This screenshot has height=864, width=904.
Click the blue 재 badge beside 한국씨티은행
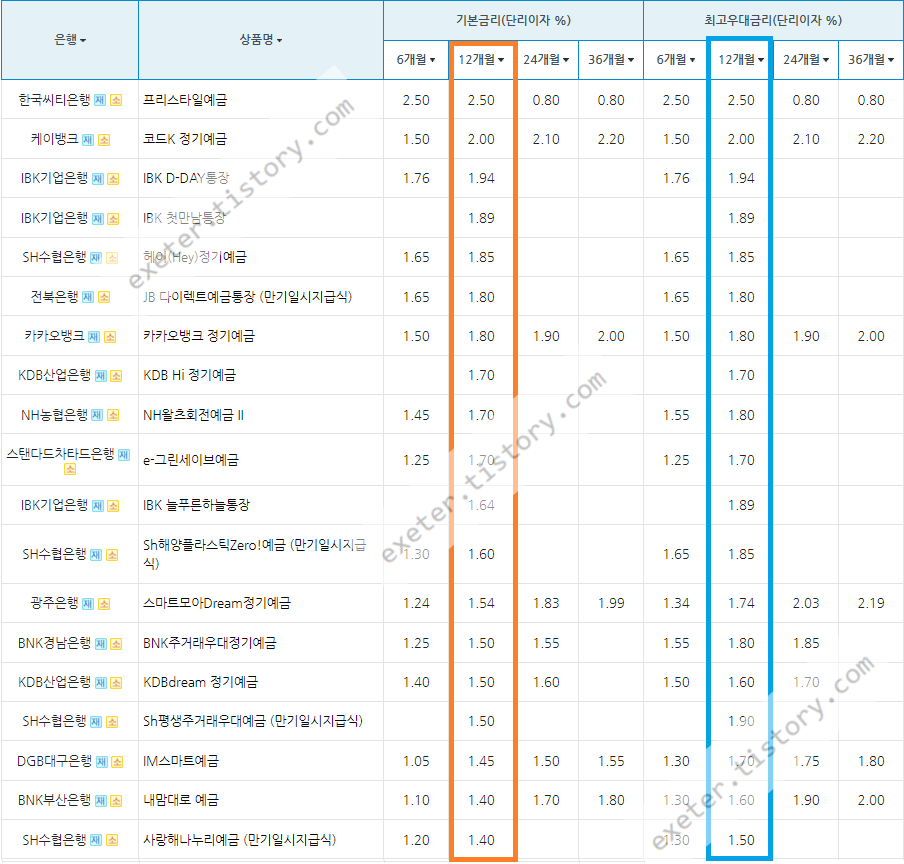[x=100, y=100]
